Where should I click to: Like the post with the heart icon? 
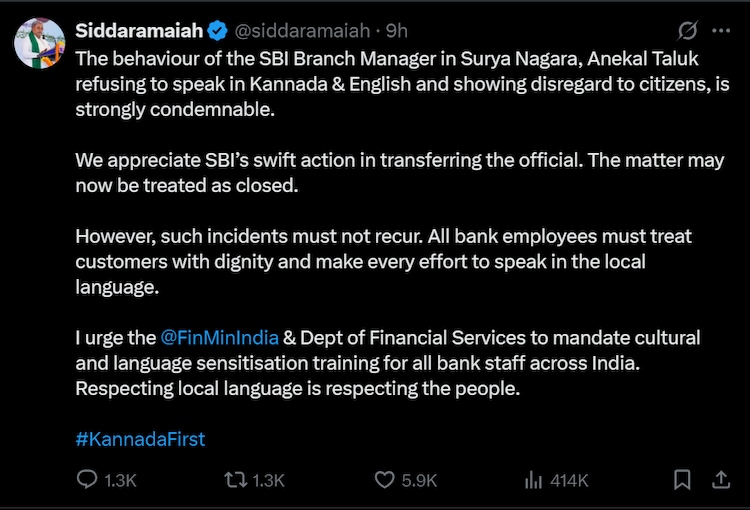click(x=384, y=481)
